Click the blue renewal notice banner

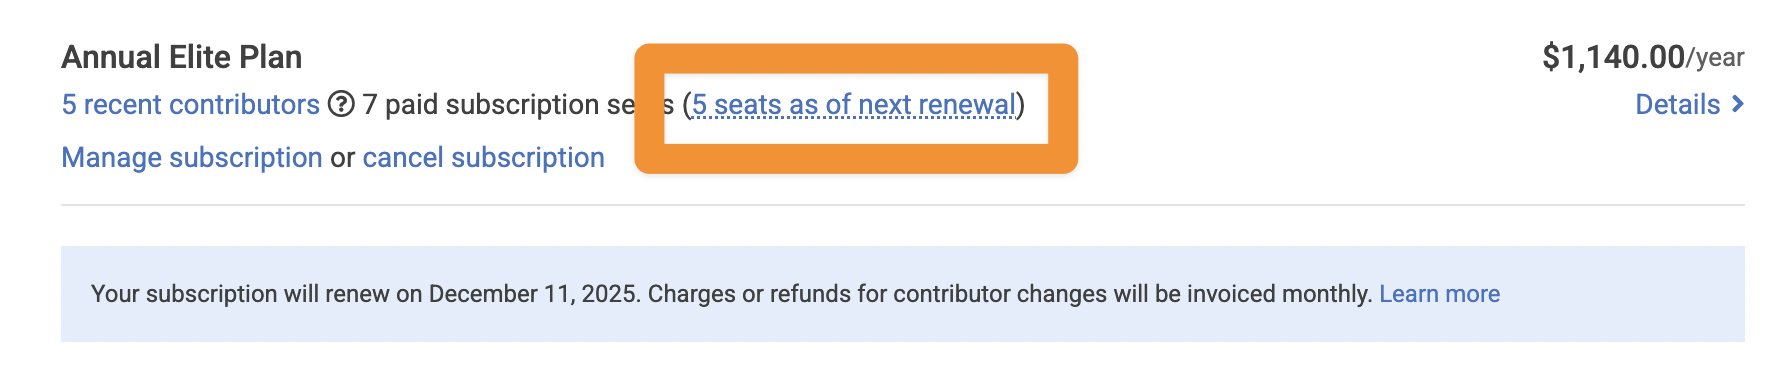(903, 294)
